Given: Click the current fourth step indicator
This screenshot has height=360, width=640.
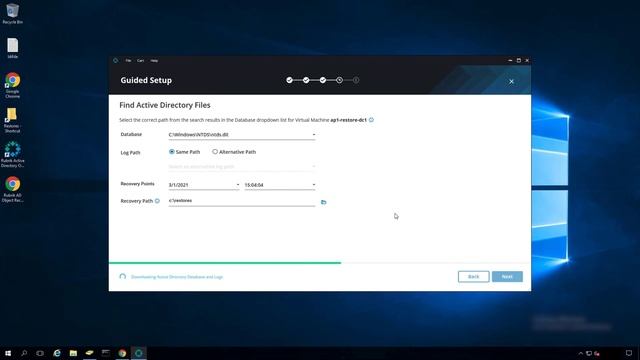Looking at the screenshot, I should (x=340, y=80).
